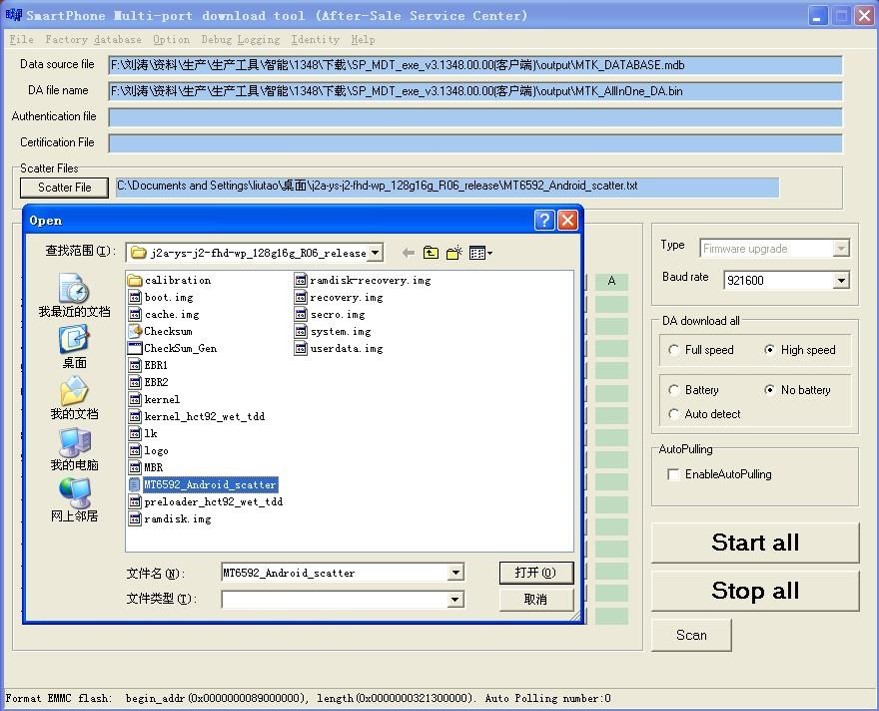Select the MT6592_Android_scatter file in the list

click(203, 484)
